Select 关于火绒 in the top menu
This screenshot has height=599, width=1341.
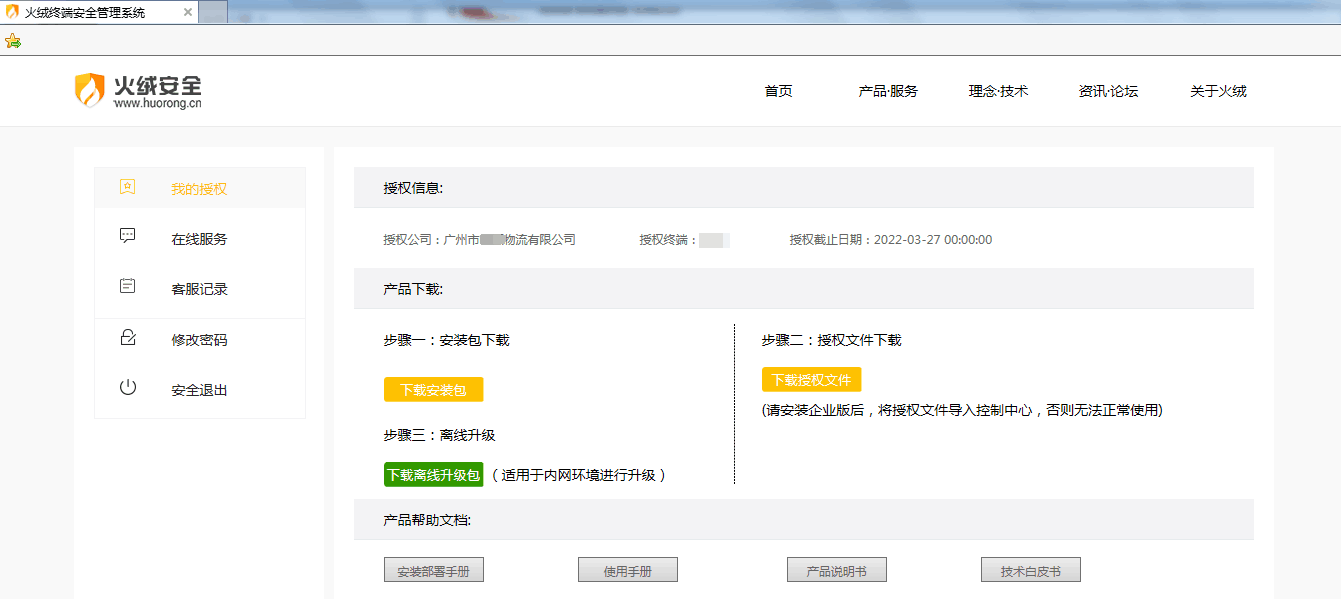pos(1217,91)
